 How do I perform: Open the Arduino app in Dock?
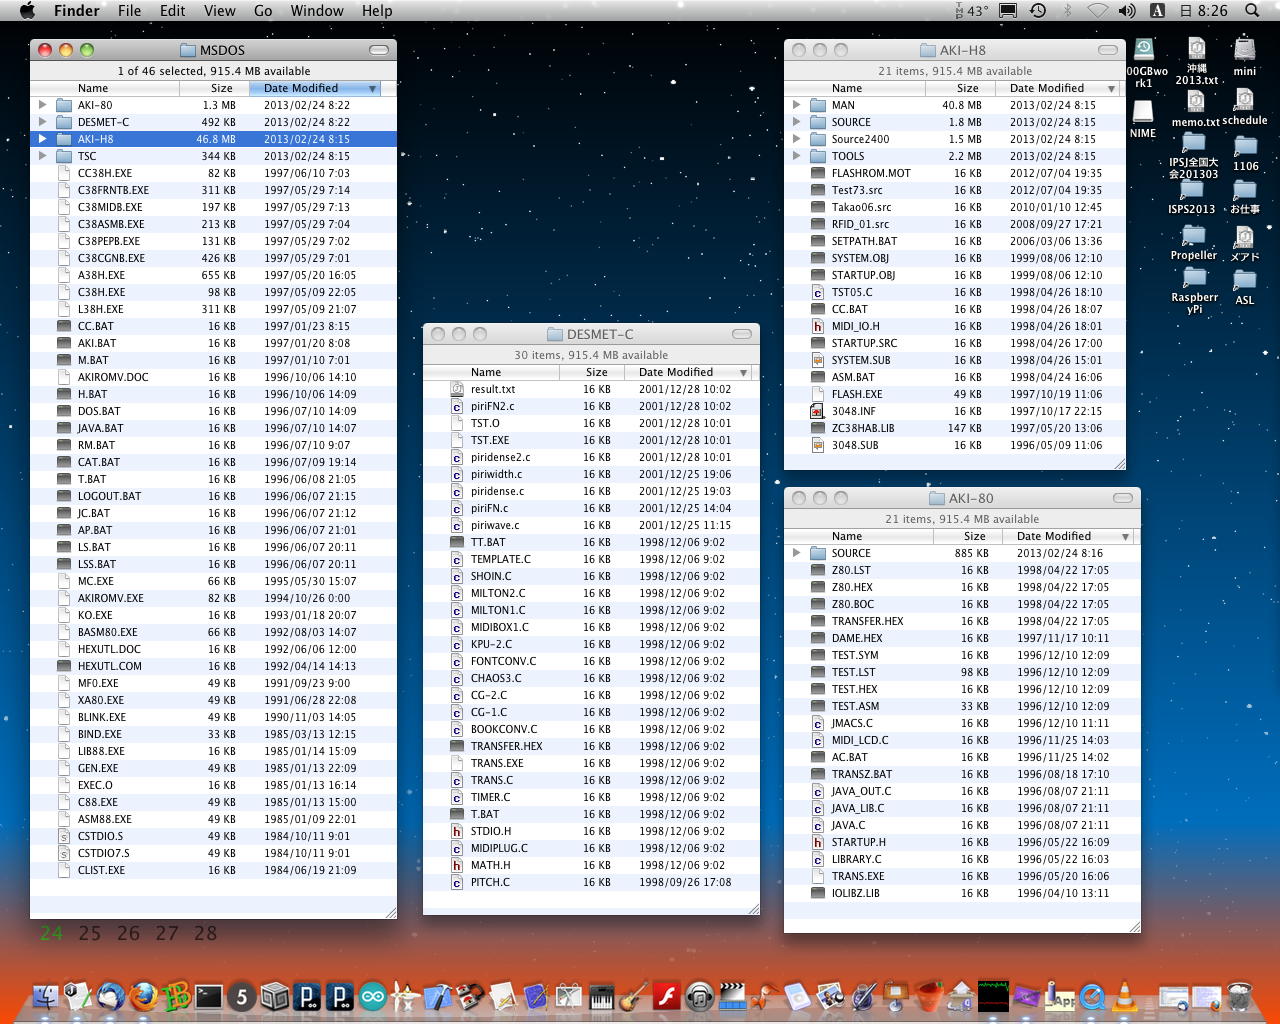(x=373, y=996)
